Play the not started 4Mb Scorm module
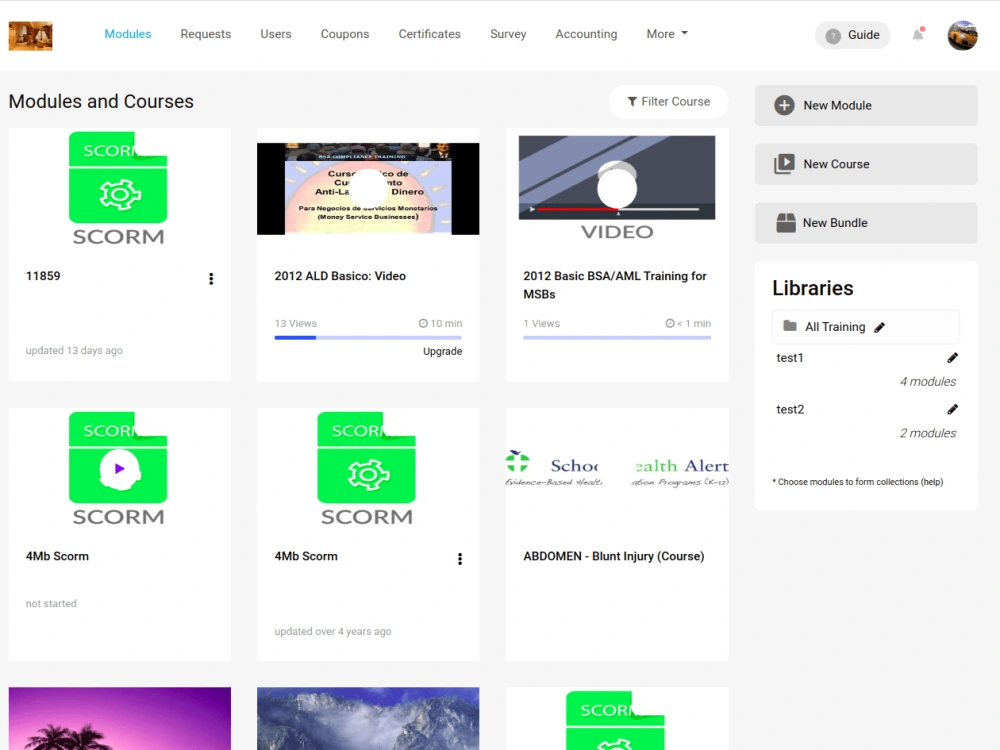 tap(119, 469)
